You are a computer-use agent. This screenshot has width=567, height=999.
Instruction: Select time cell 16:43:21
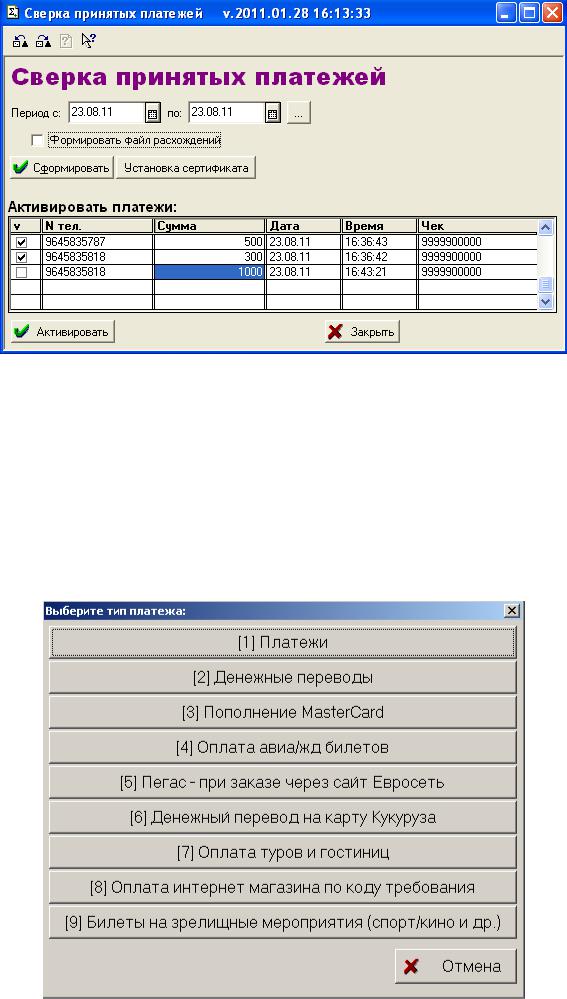point(379,272)
